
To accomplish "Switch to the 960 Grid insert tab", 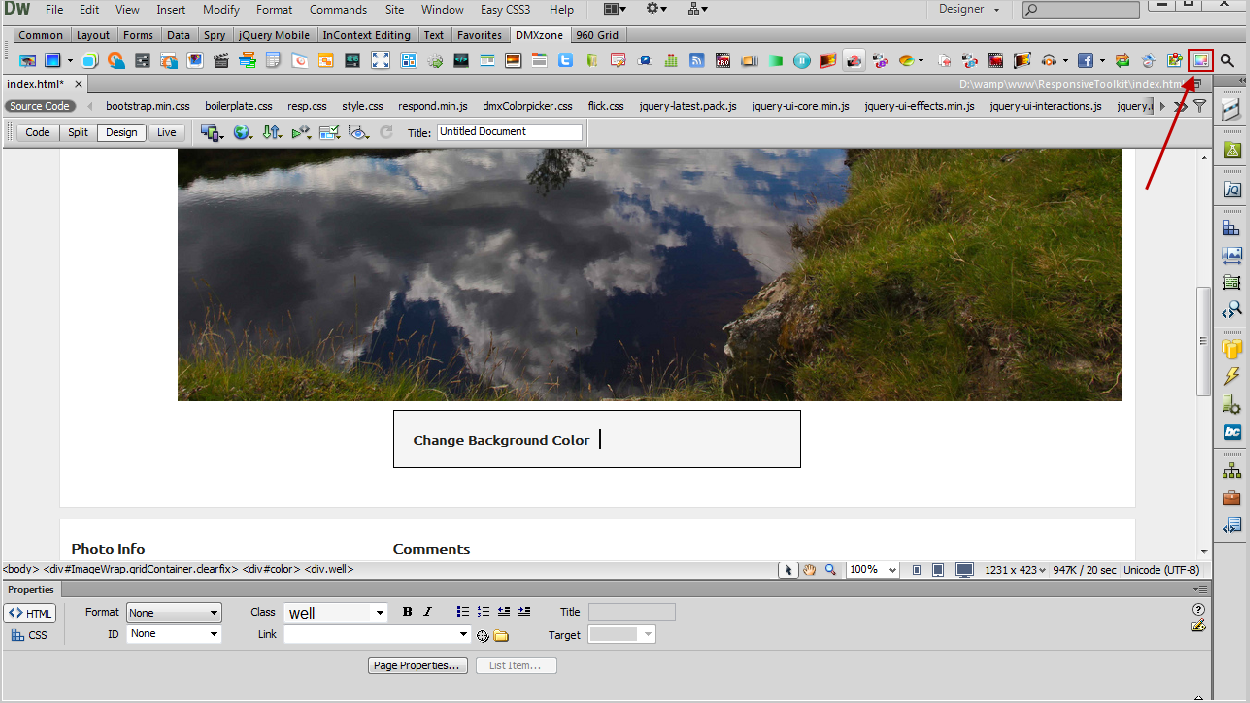I will 597,35.
